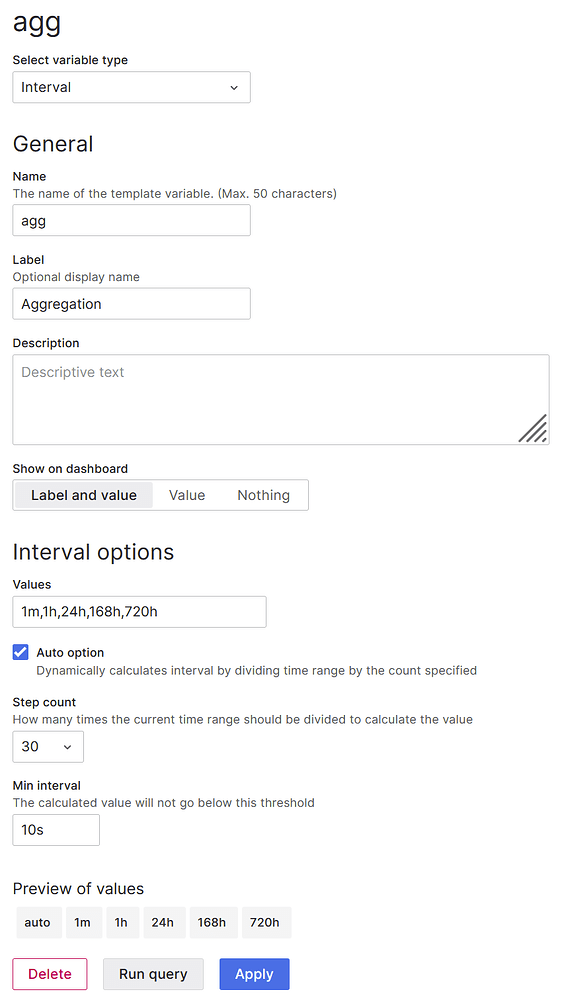Image resolution: width=564 pixels, height=1000 pixels.
Task: Apply the variable changes
Action: [254, 974]
